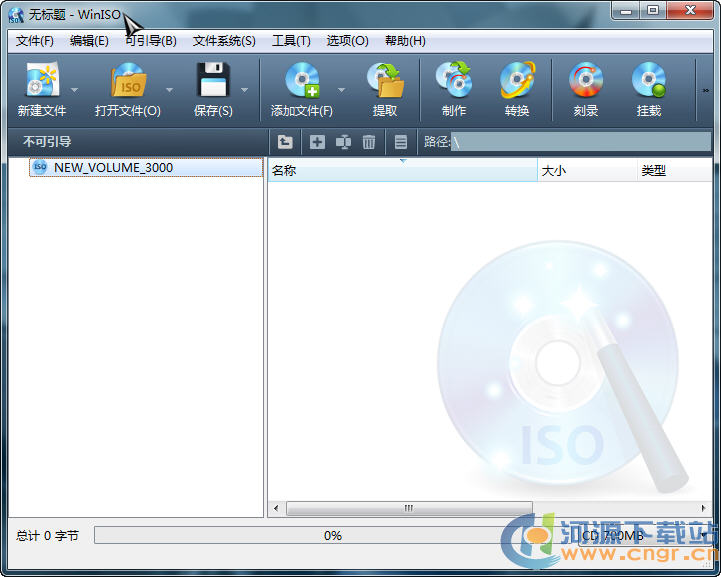Open the Tools (工具) menu
721x577 pixels.
click(291, 41)
